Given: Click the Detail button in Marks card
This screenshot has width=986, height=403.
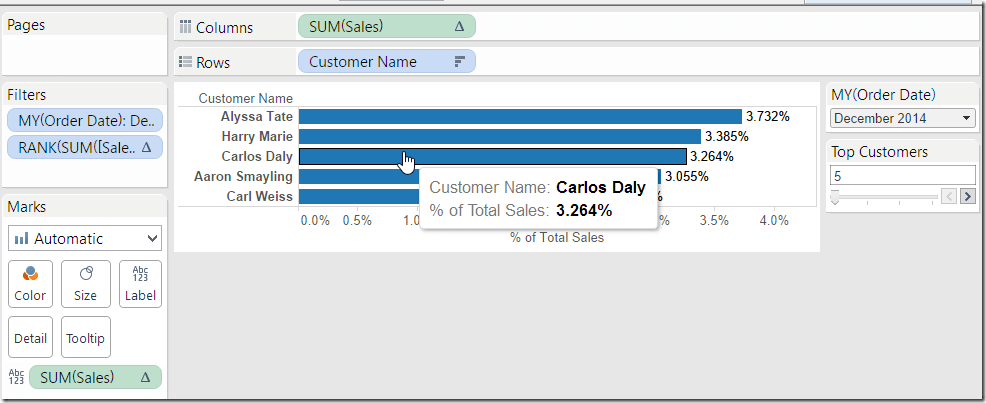Looking at the screenshot, I should 30,337.
